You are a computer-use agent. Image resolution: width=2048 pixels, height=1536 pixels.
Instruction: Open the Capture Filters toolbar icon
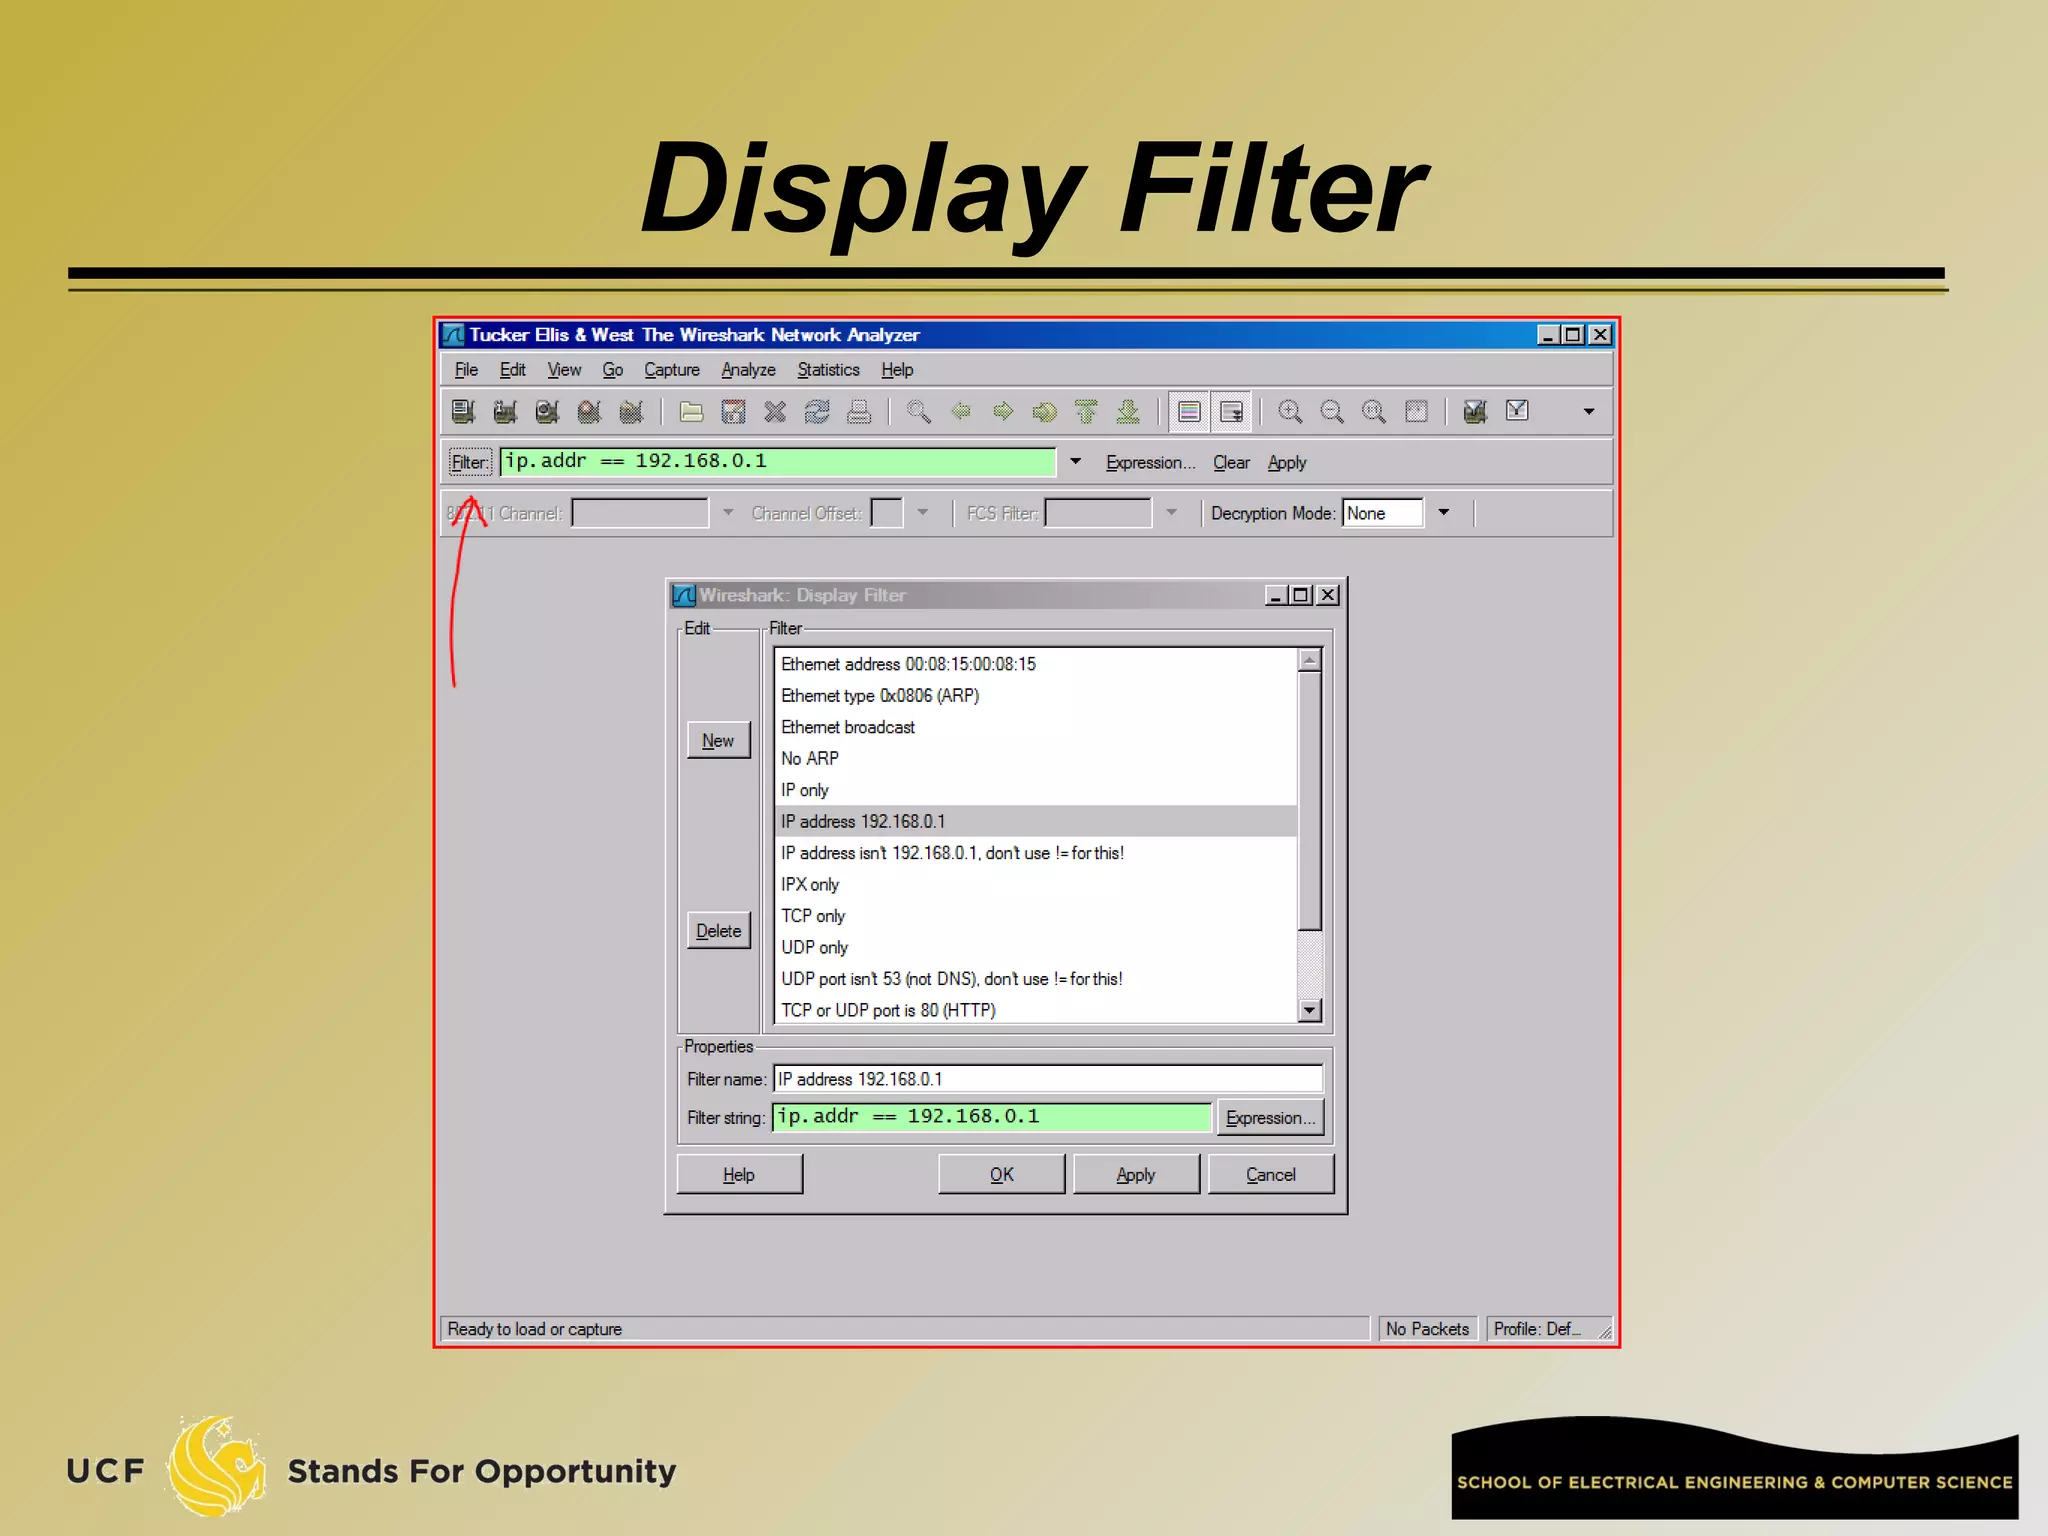pos(1475,411)
